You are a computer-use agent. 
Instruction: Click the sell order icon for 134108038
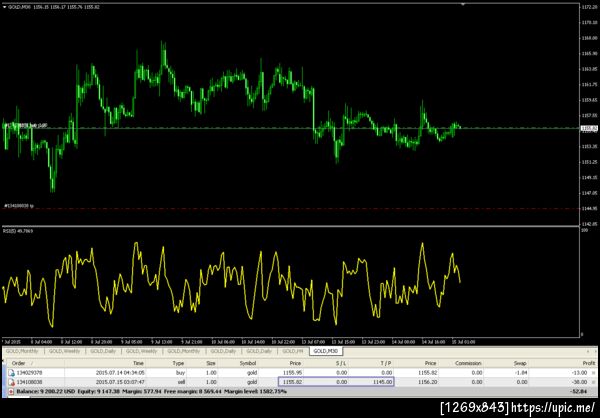[x=11, y=382]
